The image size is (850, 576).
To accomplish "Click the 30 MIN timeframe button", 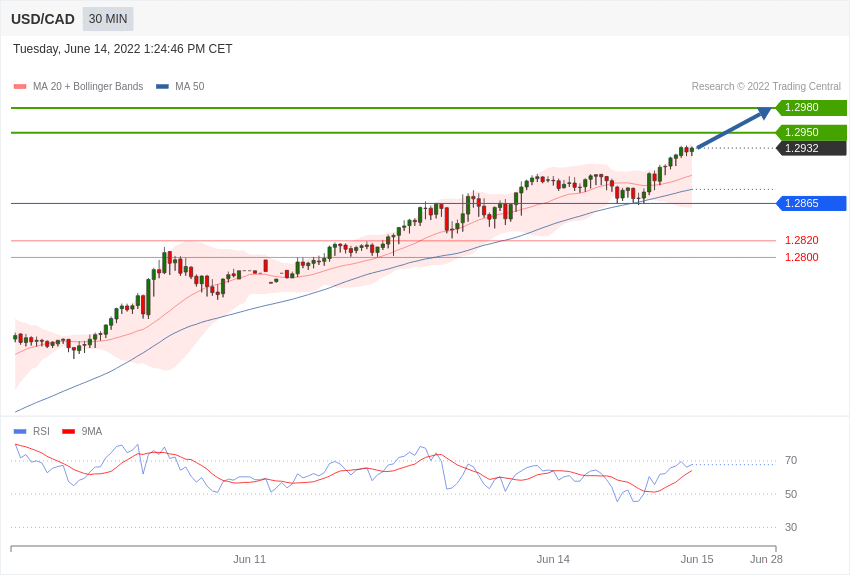I will click(108, 19).
